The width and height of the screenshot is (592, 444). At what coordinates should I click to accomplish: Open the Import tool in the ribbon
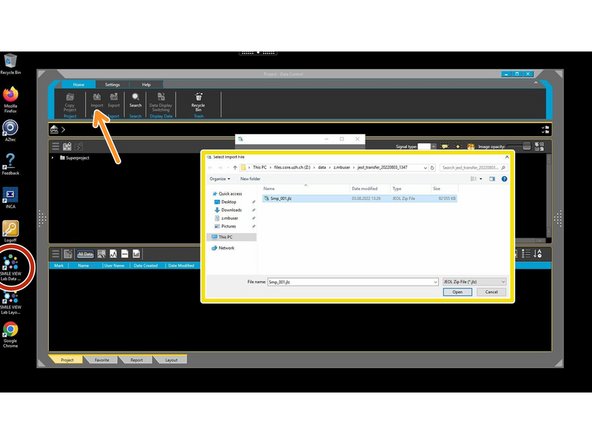coord(97,100)
